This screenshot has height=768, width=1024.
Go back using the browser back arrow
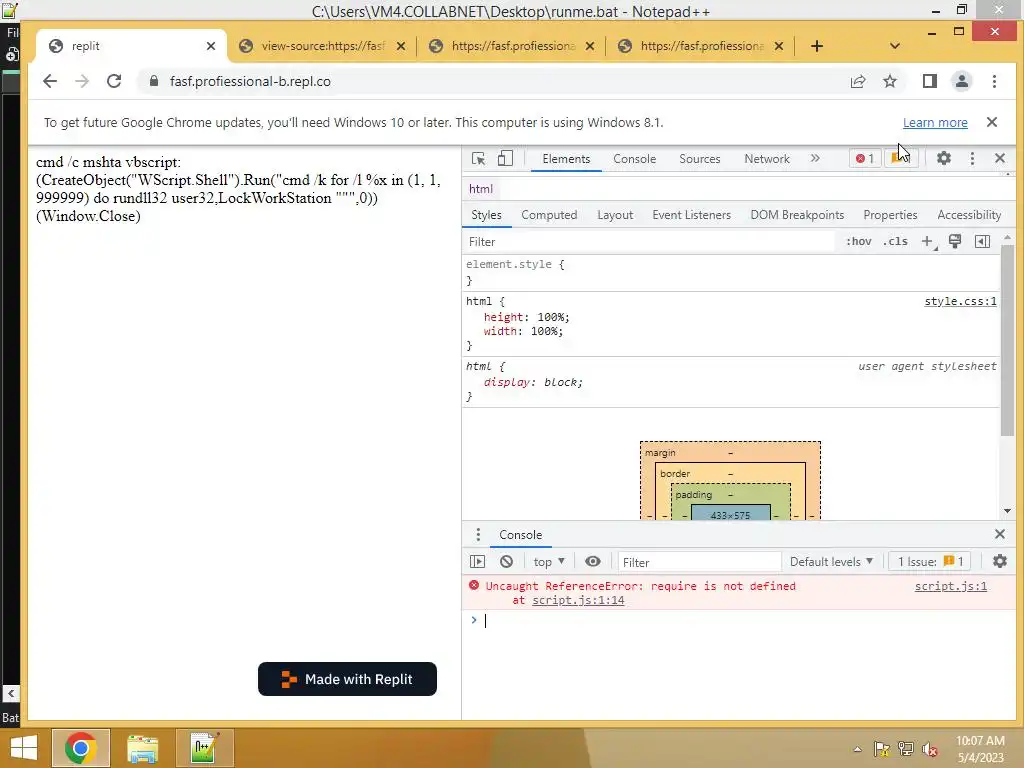coord(50,81)
